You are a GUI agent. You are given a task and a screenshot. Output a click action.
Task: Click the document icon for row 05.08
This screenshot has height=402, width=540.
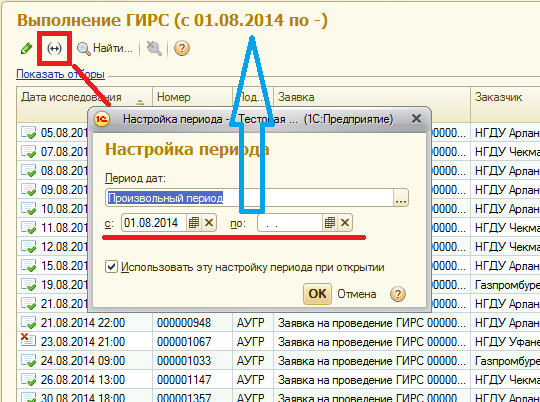coord(28,132)
